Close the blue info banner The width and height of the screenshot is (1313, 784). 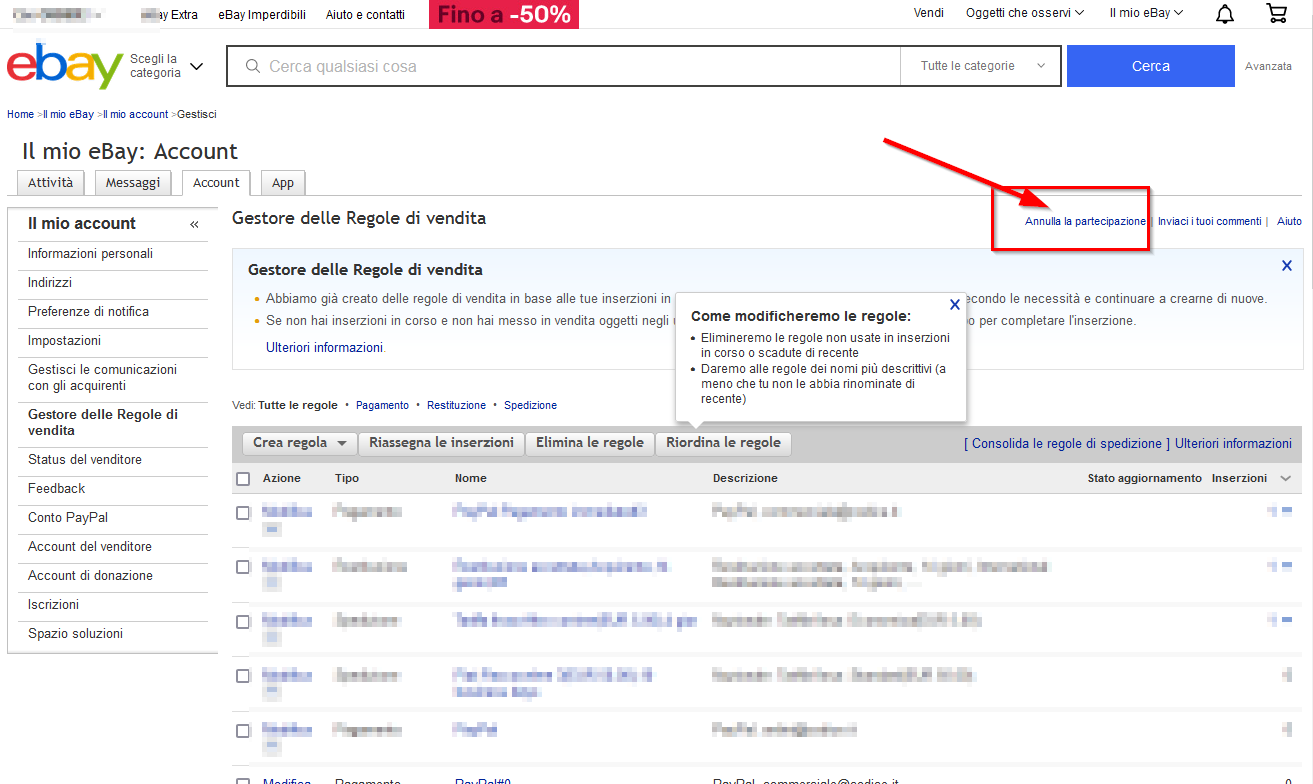point(1287,266)
